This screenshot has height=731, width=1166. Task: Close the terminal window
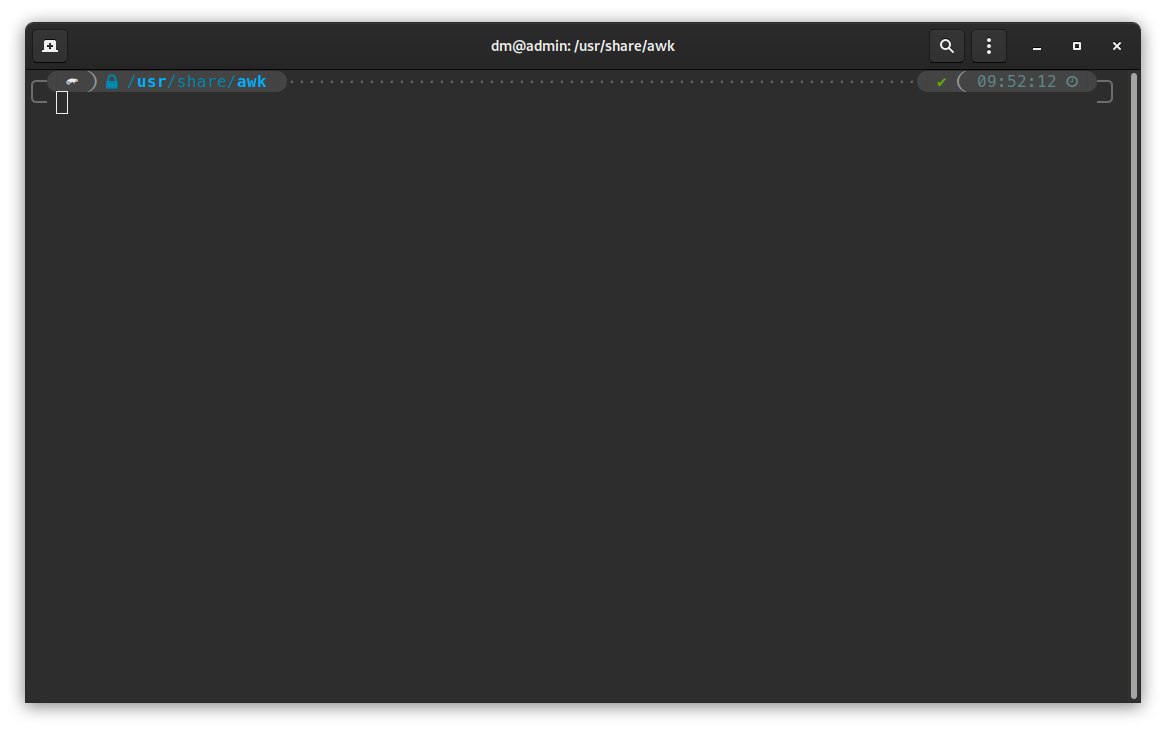(x=1117, y=46)
